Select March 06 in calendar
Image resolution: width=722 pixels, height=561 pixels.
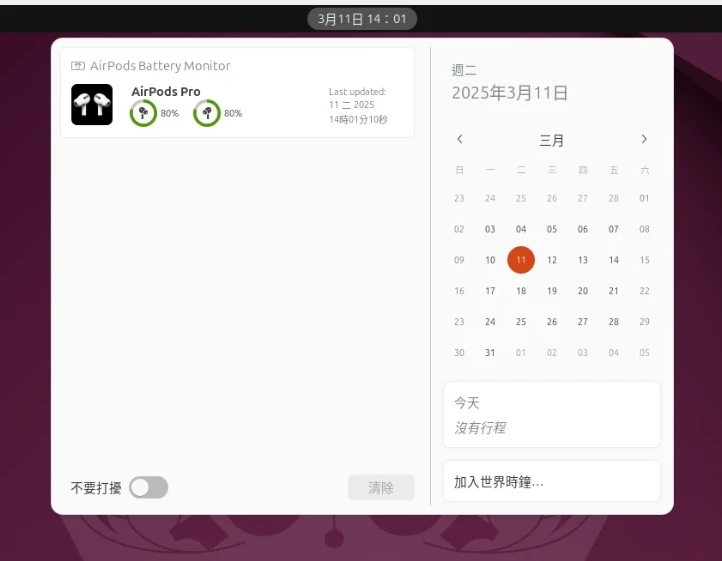582,229
